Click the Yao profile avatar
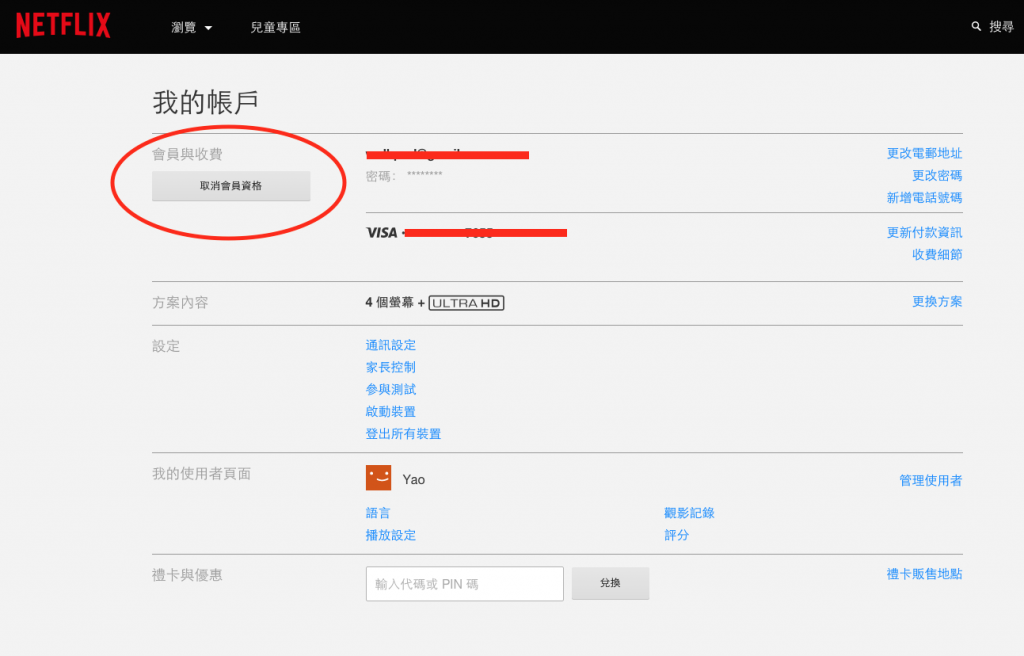The width and height of the screenshot is (1024, 656). coord(379,478)
